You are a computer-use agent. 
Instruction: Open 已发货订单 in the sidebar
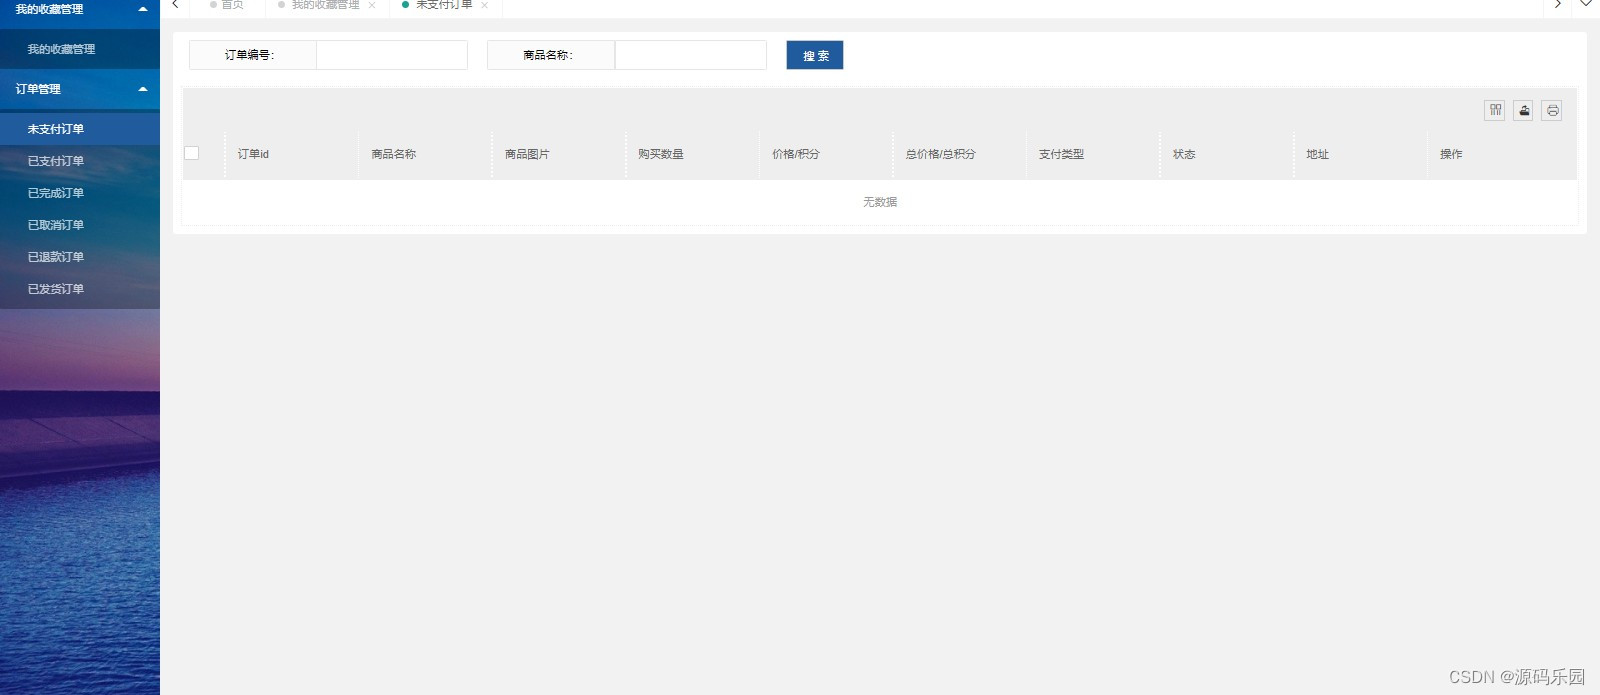pyautogui.click(x=80, y=289)
